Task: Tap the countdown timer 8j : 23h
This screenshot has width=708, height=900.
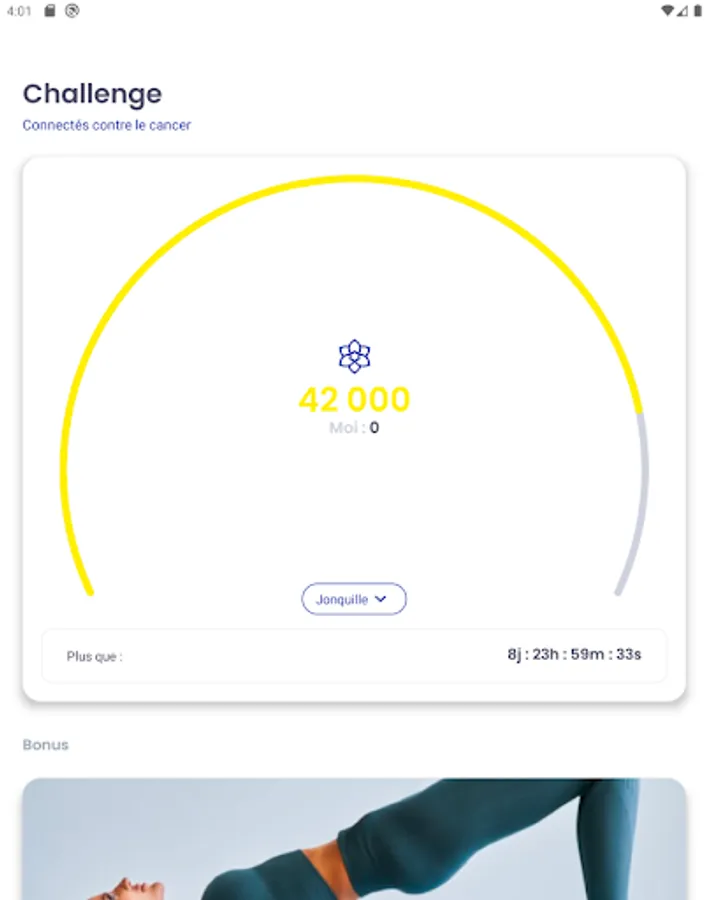Action: (x=574, y=654)
